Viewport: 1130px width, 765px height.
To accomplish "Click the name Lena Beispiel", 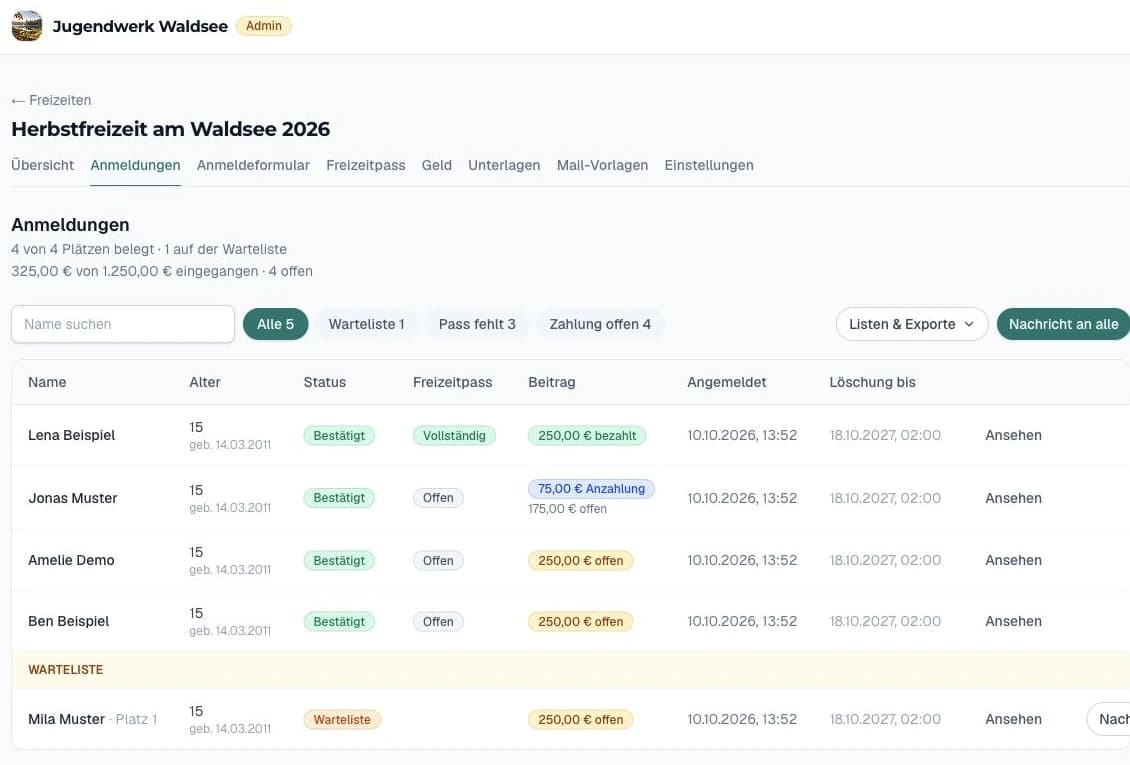I will [71, 435].
